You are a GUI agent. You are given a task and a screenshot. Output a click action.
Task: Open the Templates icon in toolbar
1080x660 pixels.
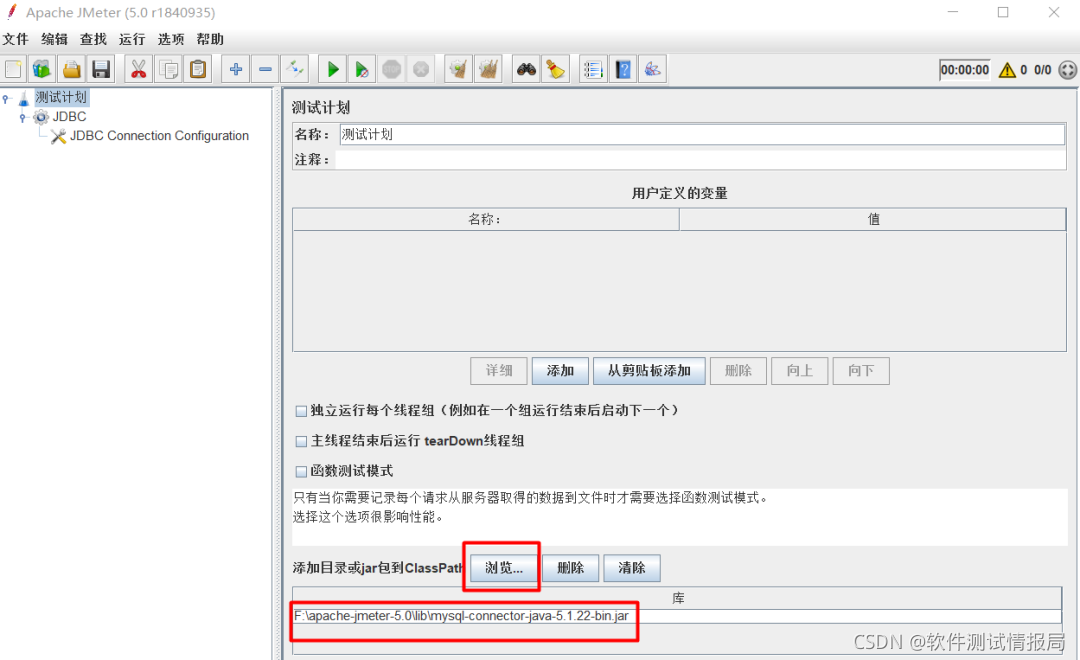(42, 70)
